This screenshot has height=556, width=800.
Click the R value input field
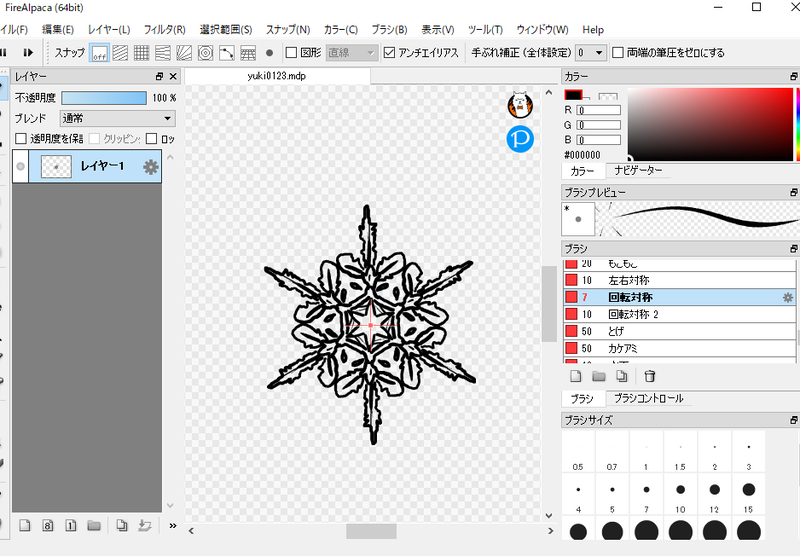598,110
